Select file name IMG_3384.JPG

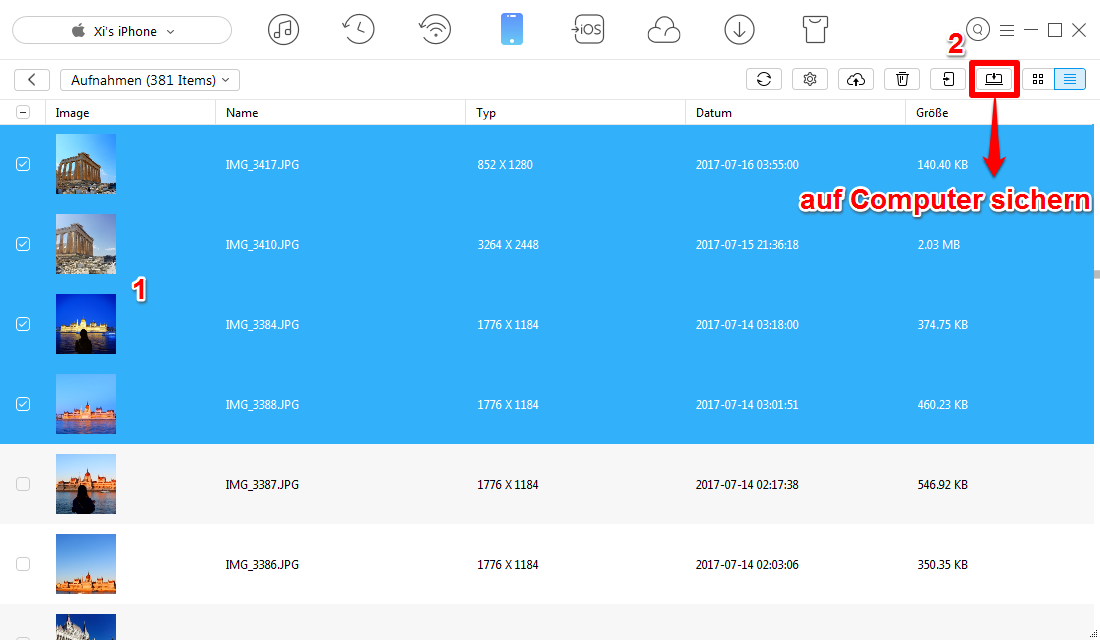point(262,325)
